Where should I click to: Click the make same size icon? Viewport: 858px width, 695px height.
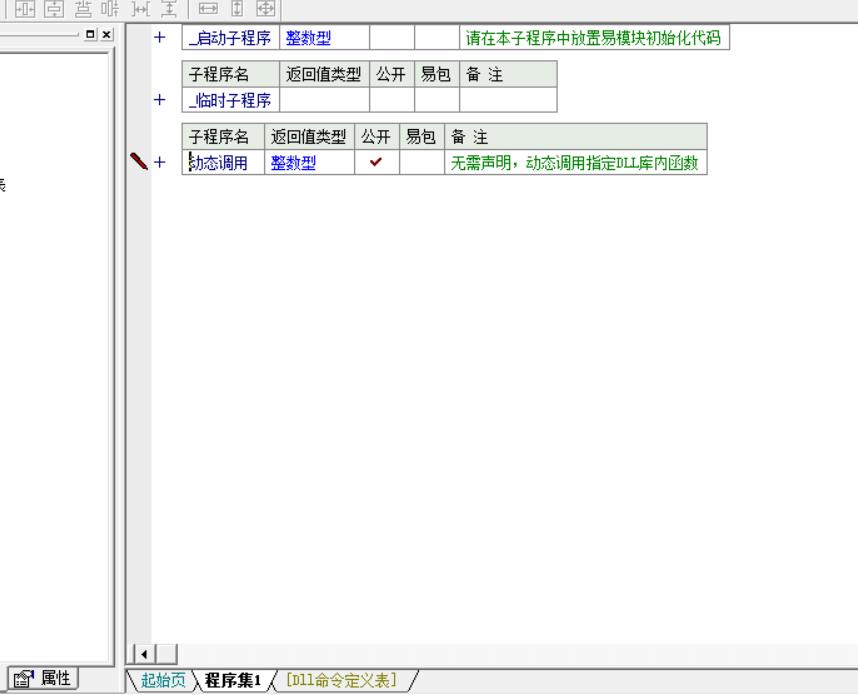266,8
